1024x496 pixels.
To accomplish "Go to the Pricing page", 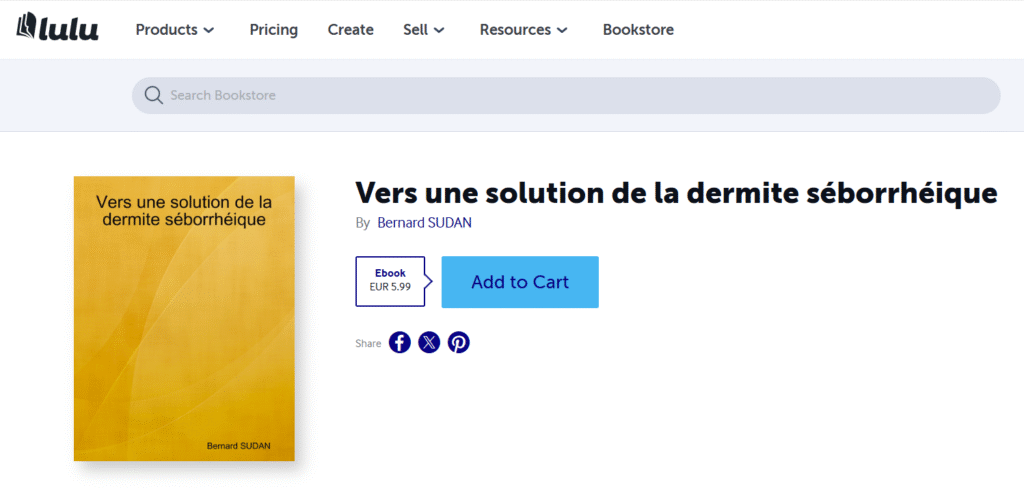I will [x=274, y=30].
